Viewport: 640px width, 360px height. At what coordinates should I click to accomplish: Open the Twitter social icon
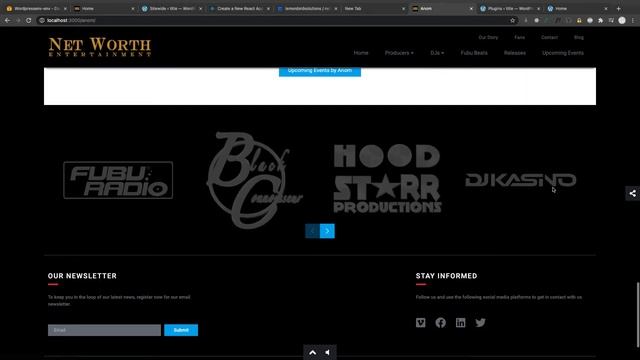coord(480,322)
